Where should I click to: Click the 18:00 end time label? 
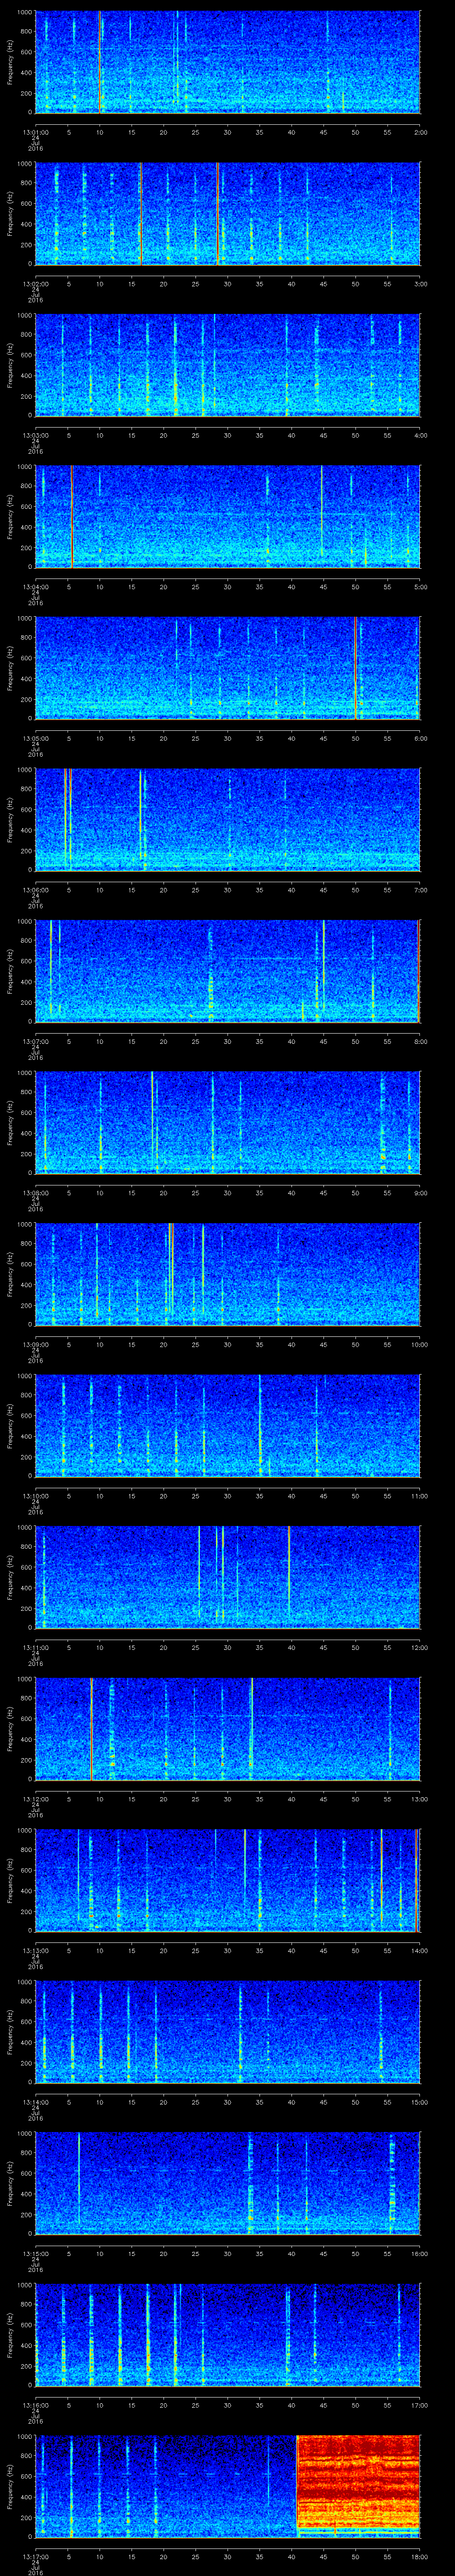tap(419, 2558)
